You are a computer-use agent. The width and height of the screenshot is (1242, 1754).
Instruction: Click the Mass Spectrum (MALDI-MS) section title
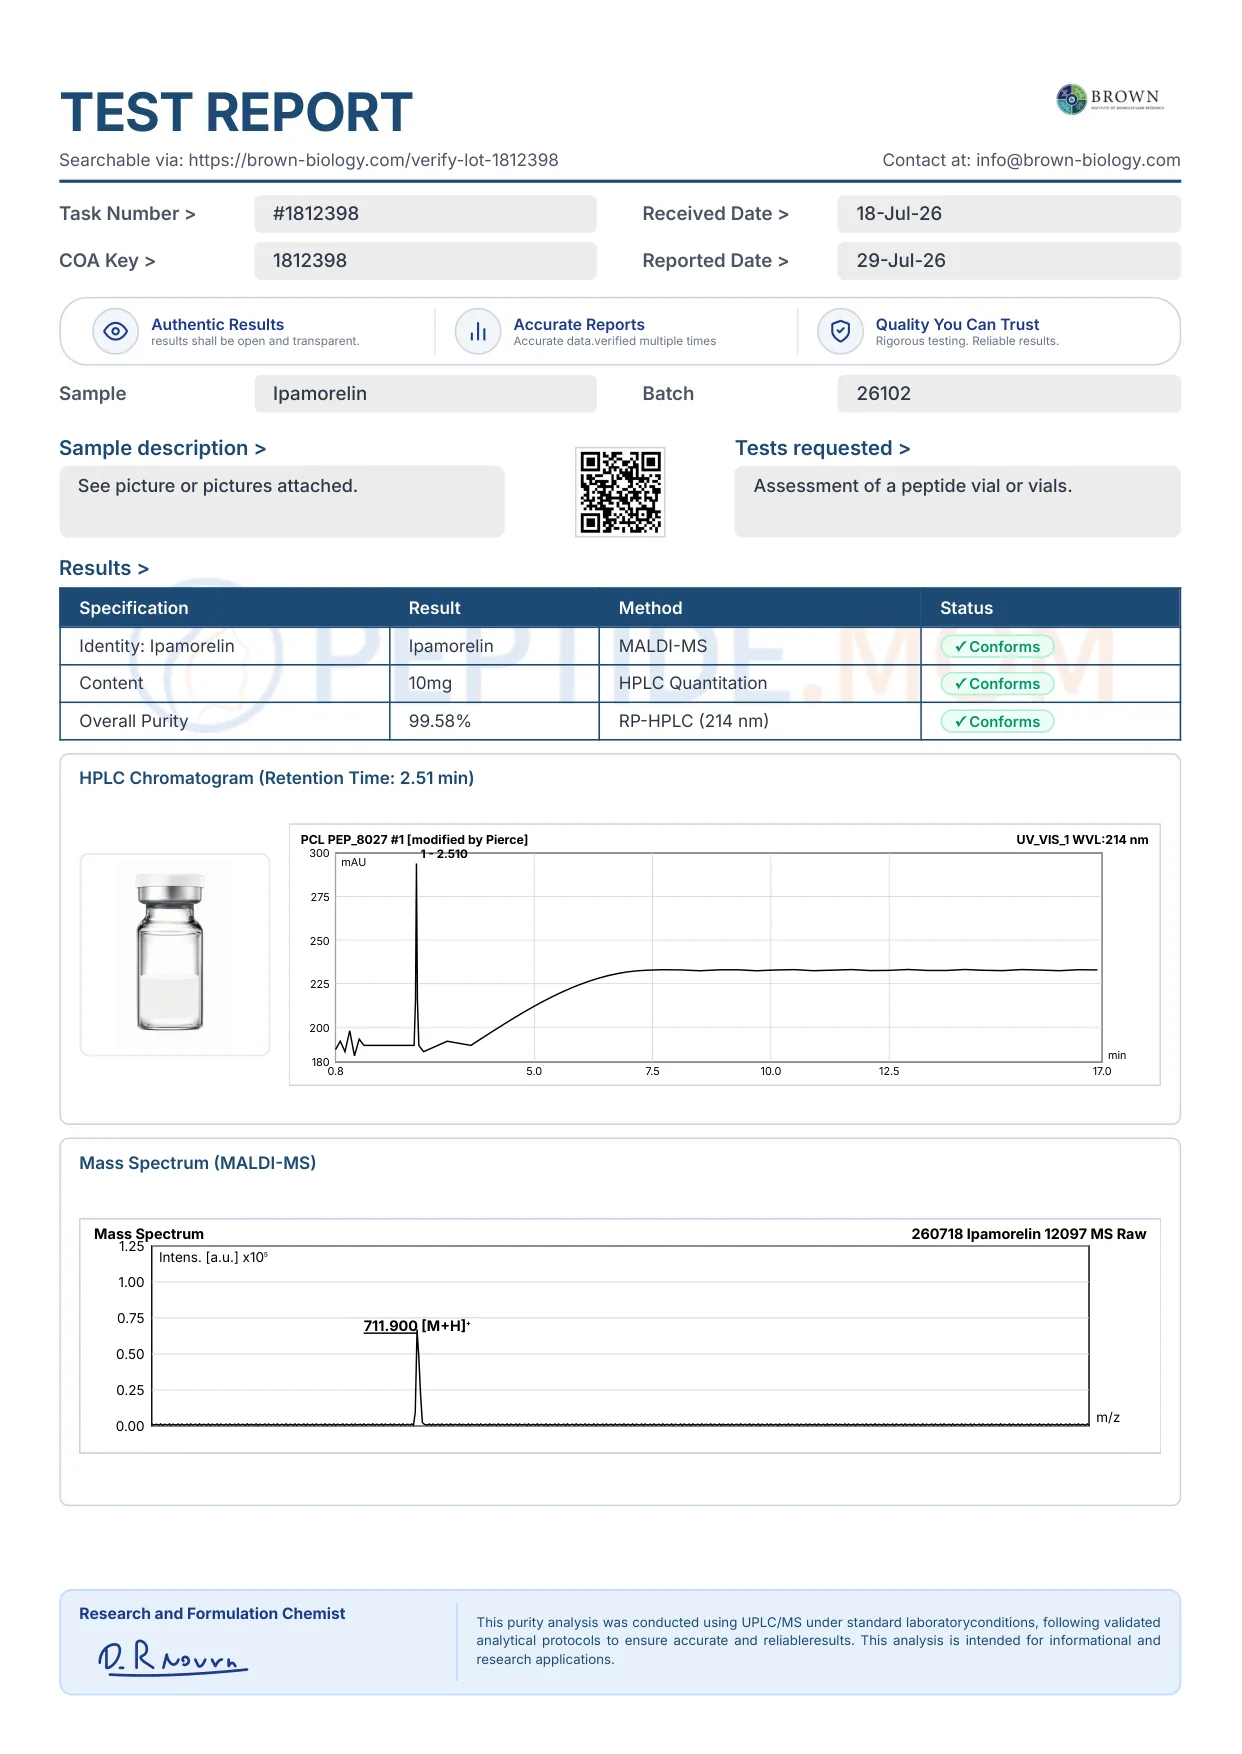click(x=197, y=1163)
